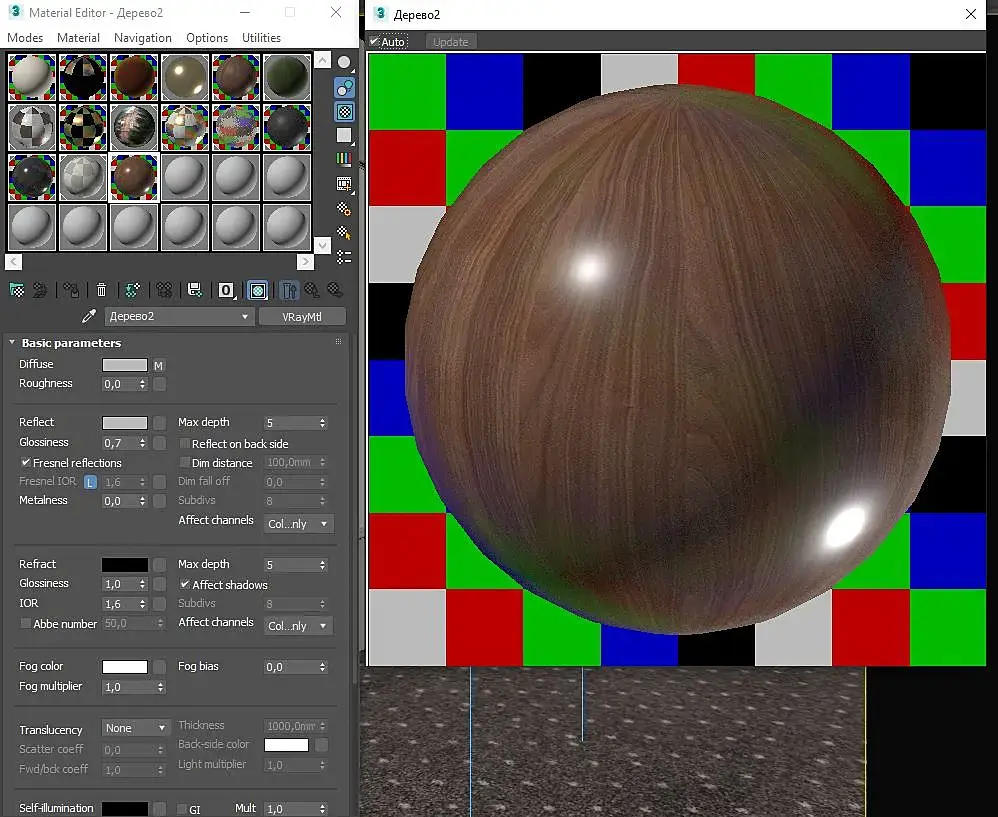This screenshot has width=998, height=817.
Task: Toggle the checkered Background icon
Action: [344, 112]
